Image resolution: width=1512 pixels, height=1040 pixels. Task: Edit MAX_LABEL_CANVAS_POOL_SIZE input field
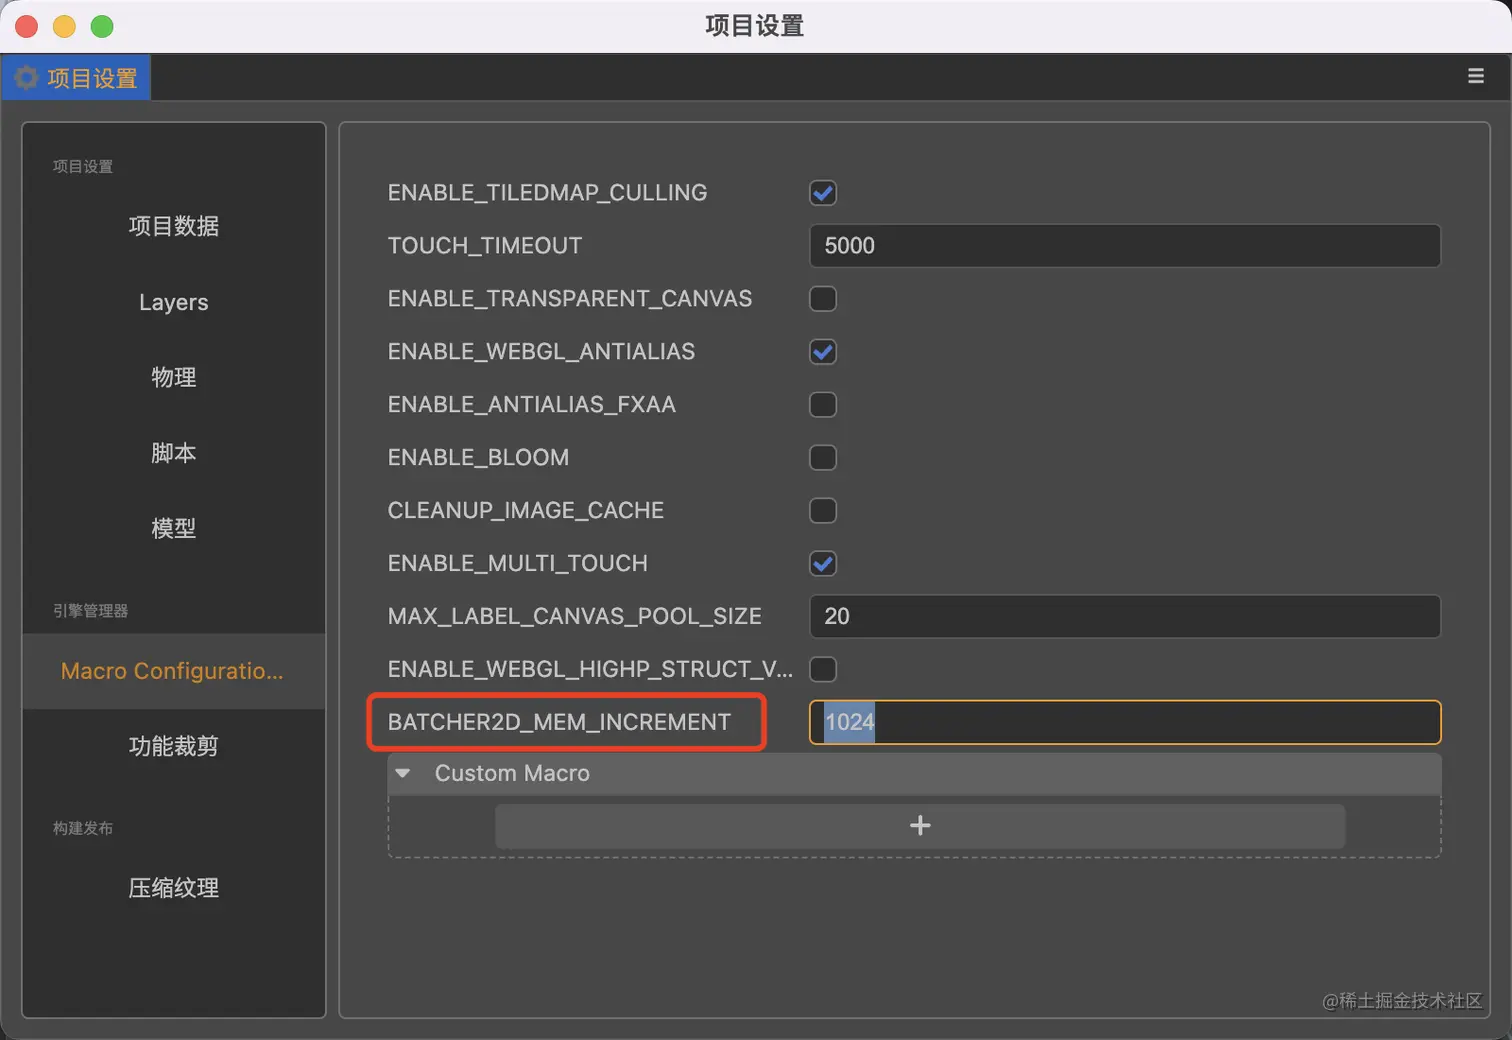tap(1125, 616)
